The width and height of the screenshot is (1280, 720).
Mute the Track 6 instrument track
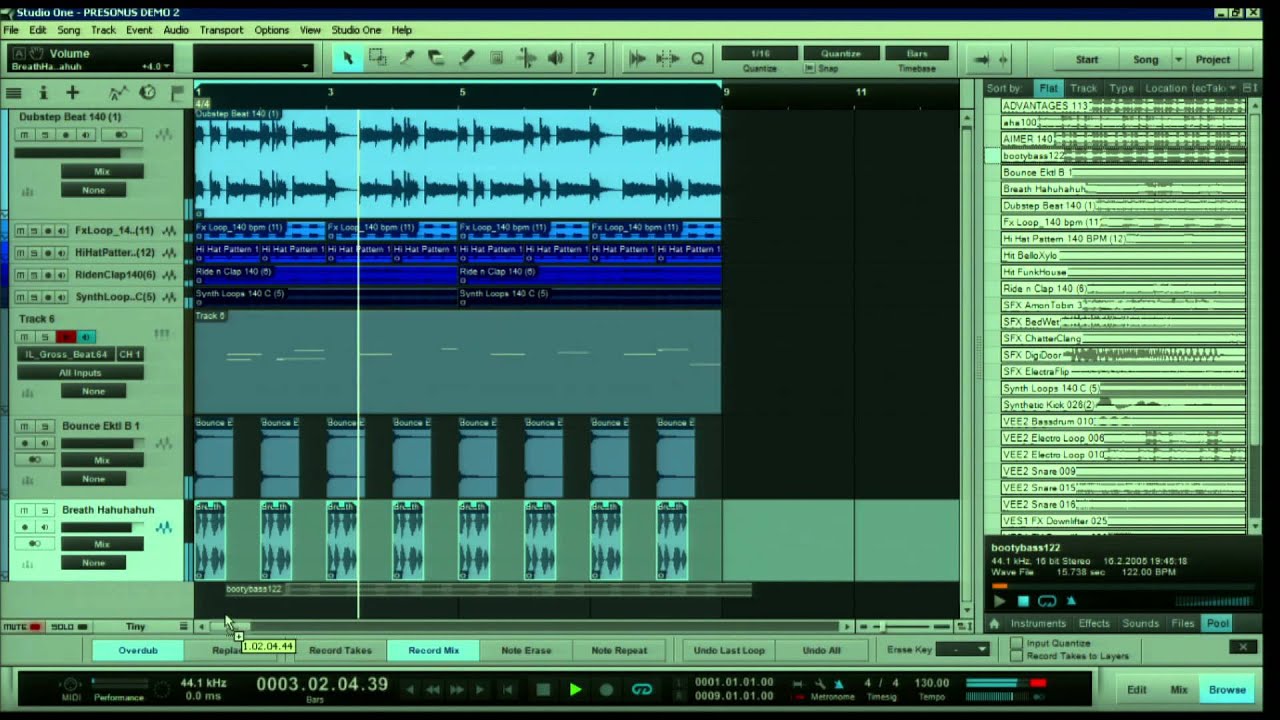coord(24,337)
